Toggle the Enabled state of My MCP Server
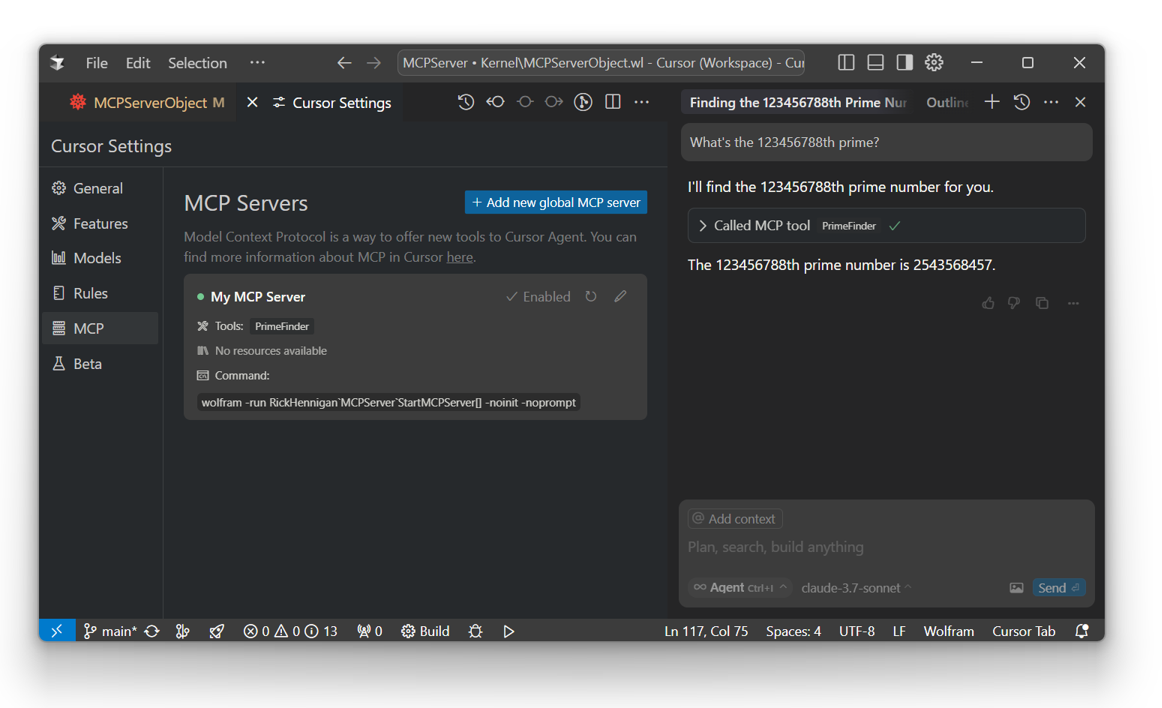The image size is (1162, 708). (538, 296)
